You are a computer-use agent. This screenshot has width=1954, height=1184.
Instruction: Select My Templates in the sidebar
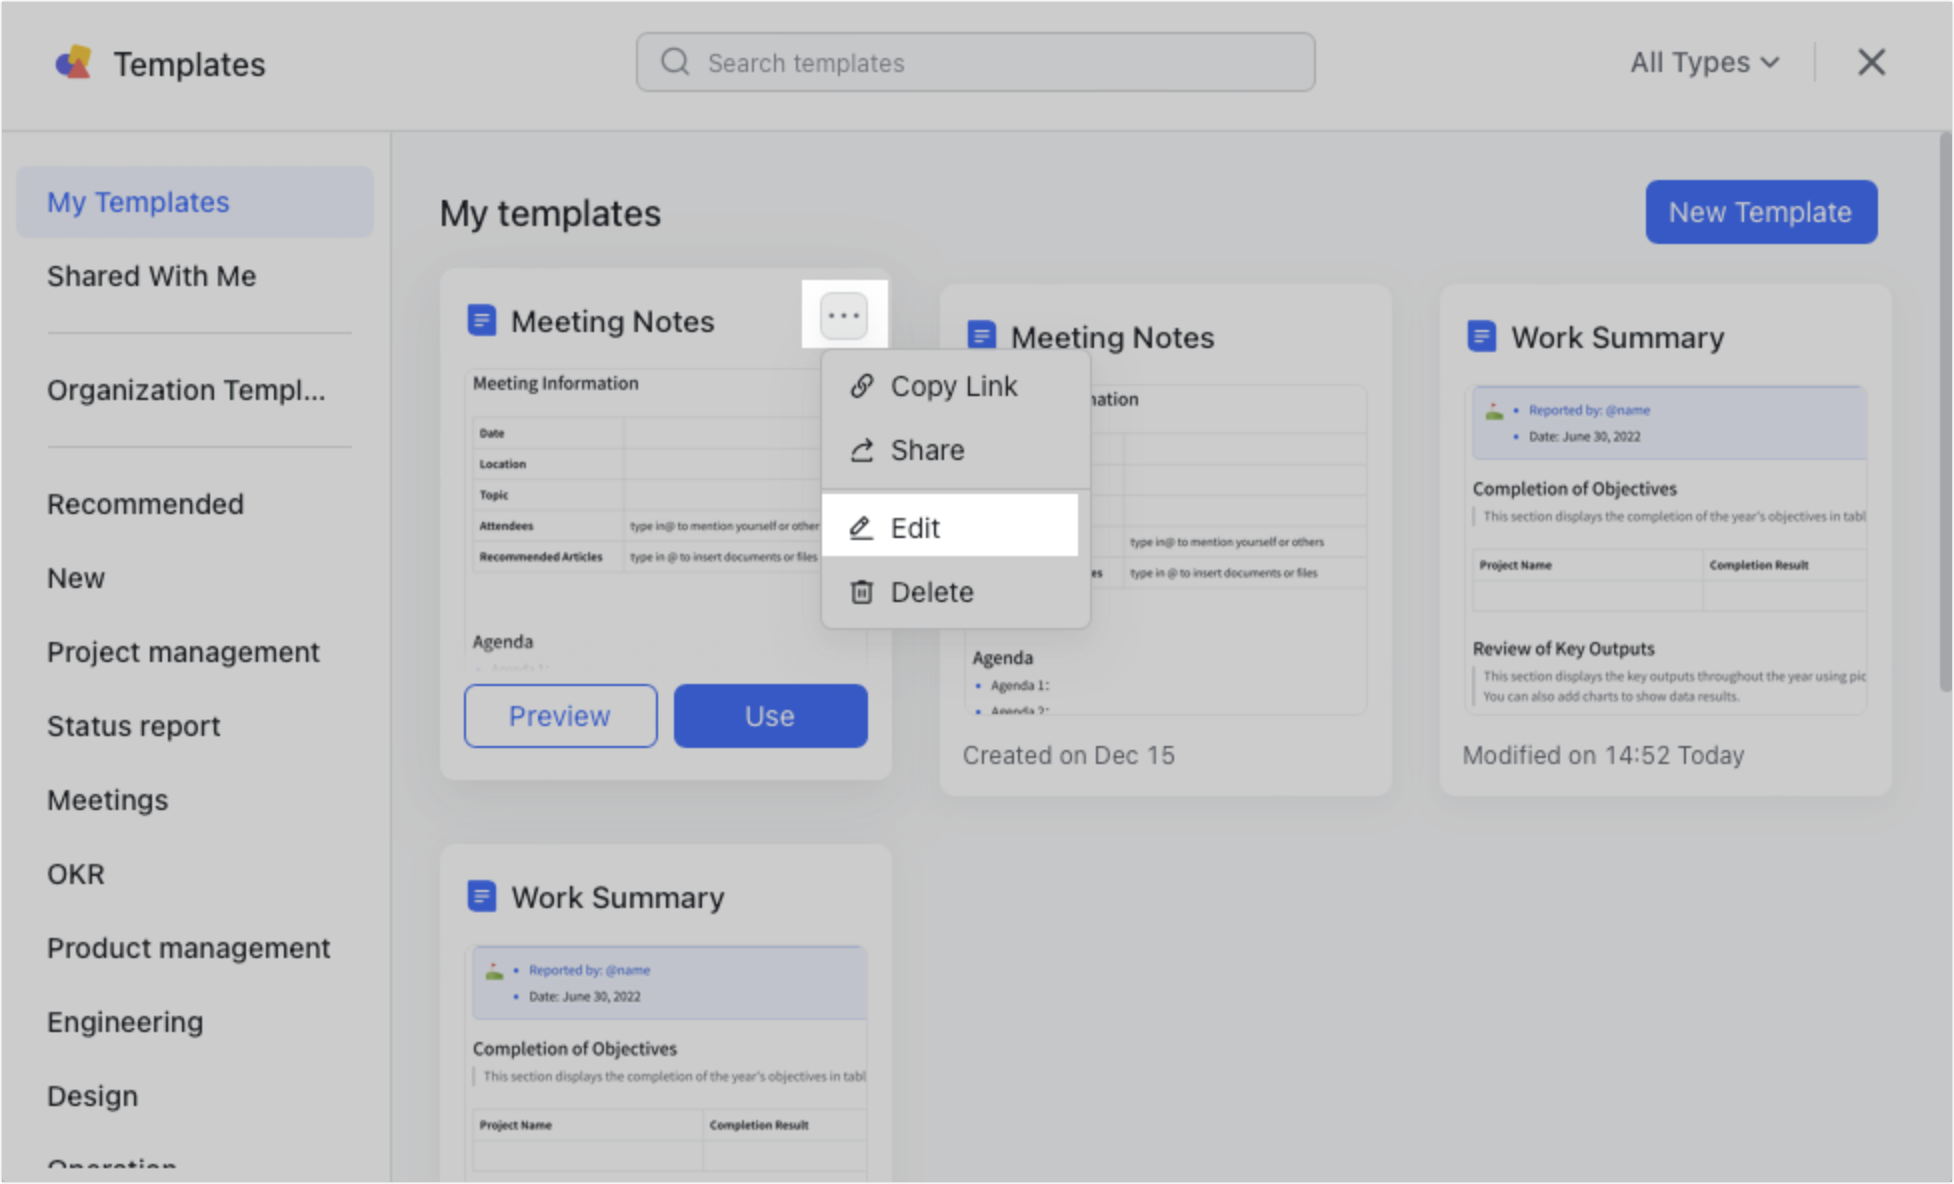(x=138, y=202)
